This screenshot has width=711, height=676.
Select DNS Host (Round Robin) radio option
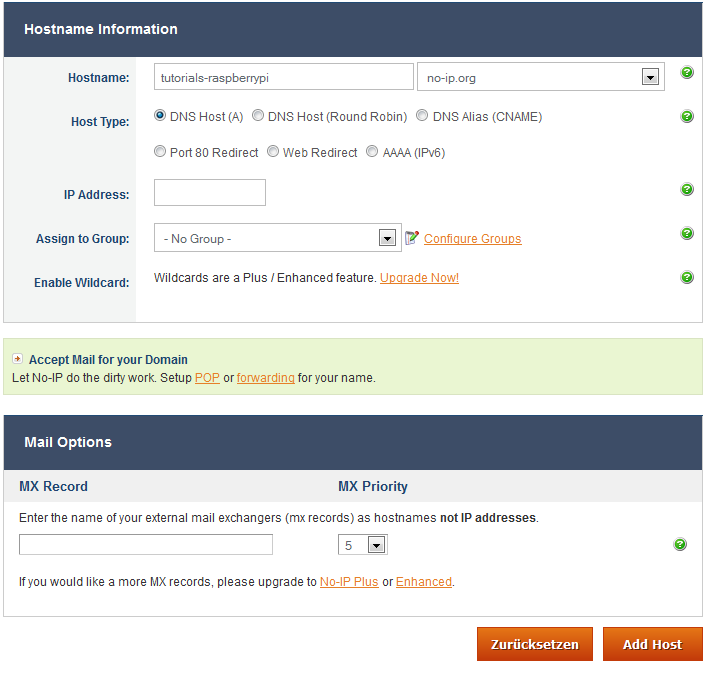(258, 116)
